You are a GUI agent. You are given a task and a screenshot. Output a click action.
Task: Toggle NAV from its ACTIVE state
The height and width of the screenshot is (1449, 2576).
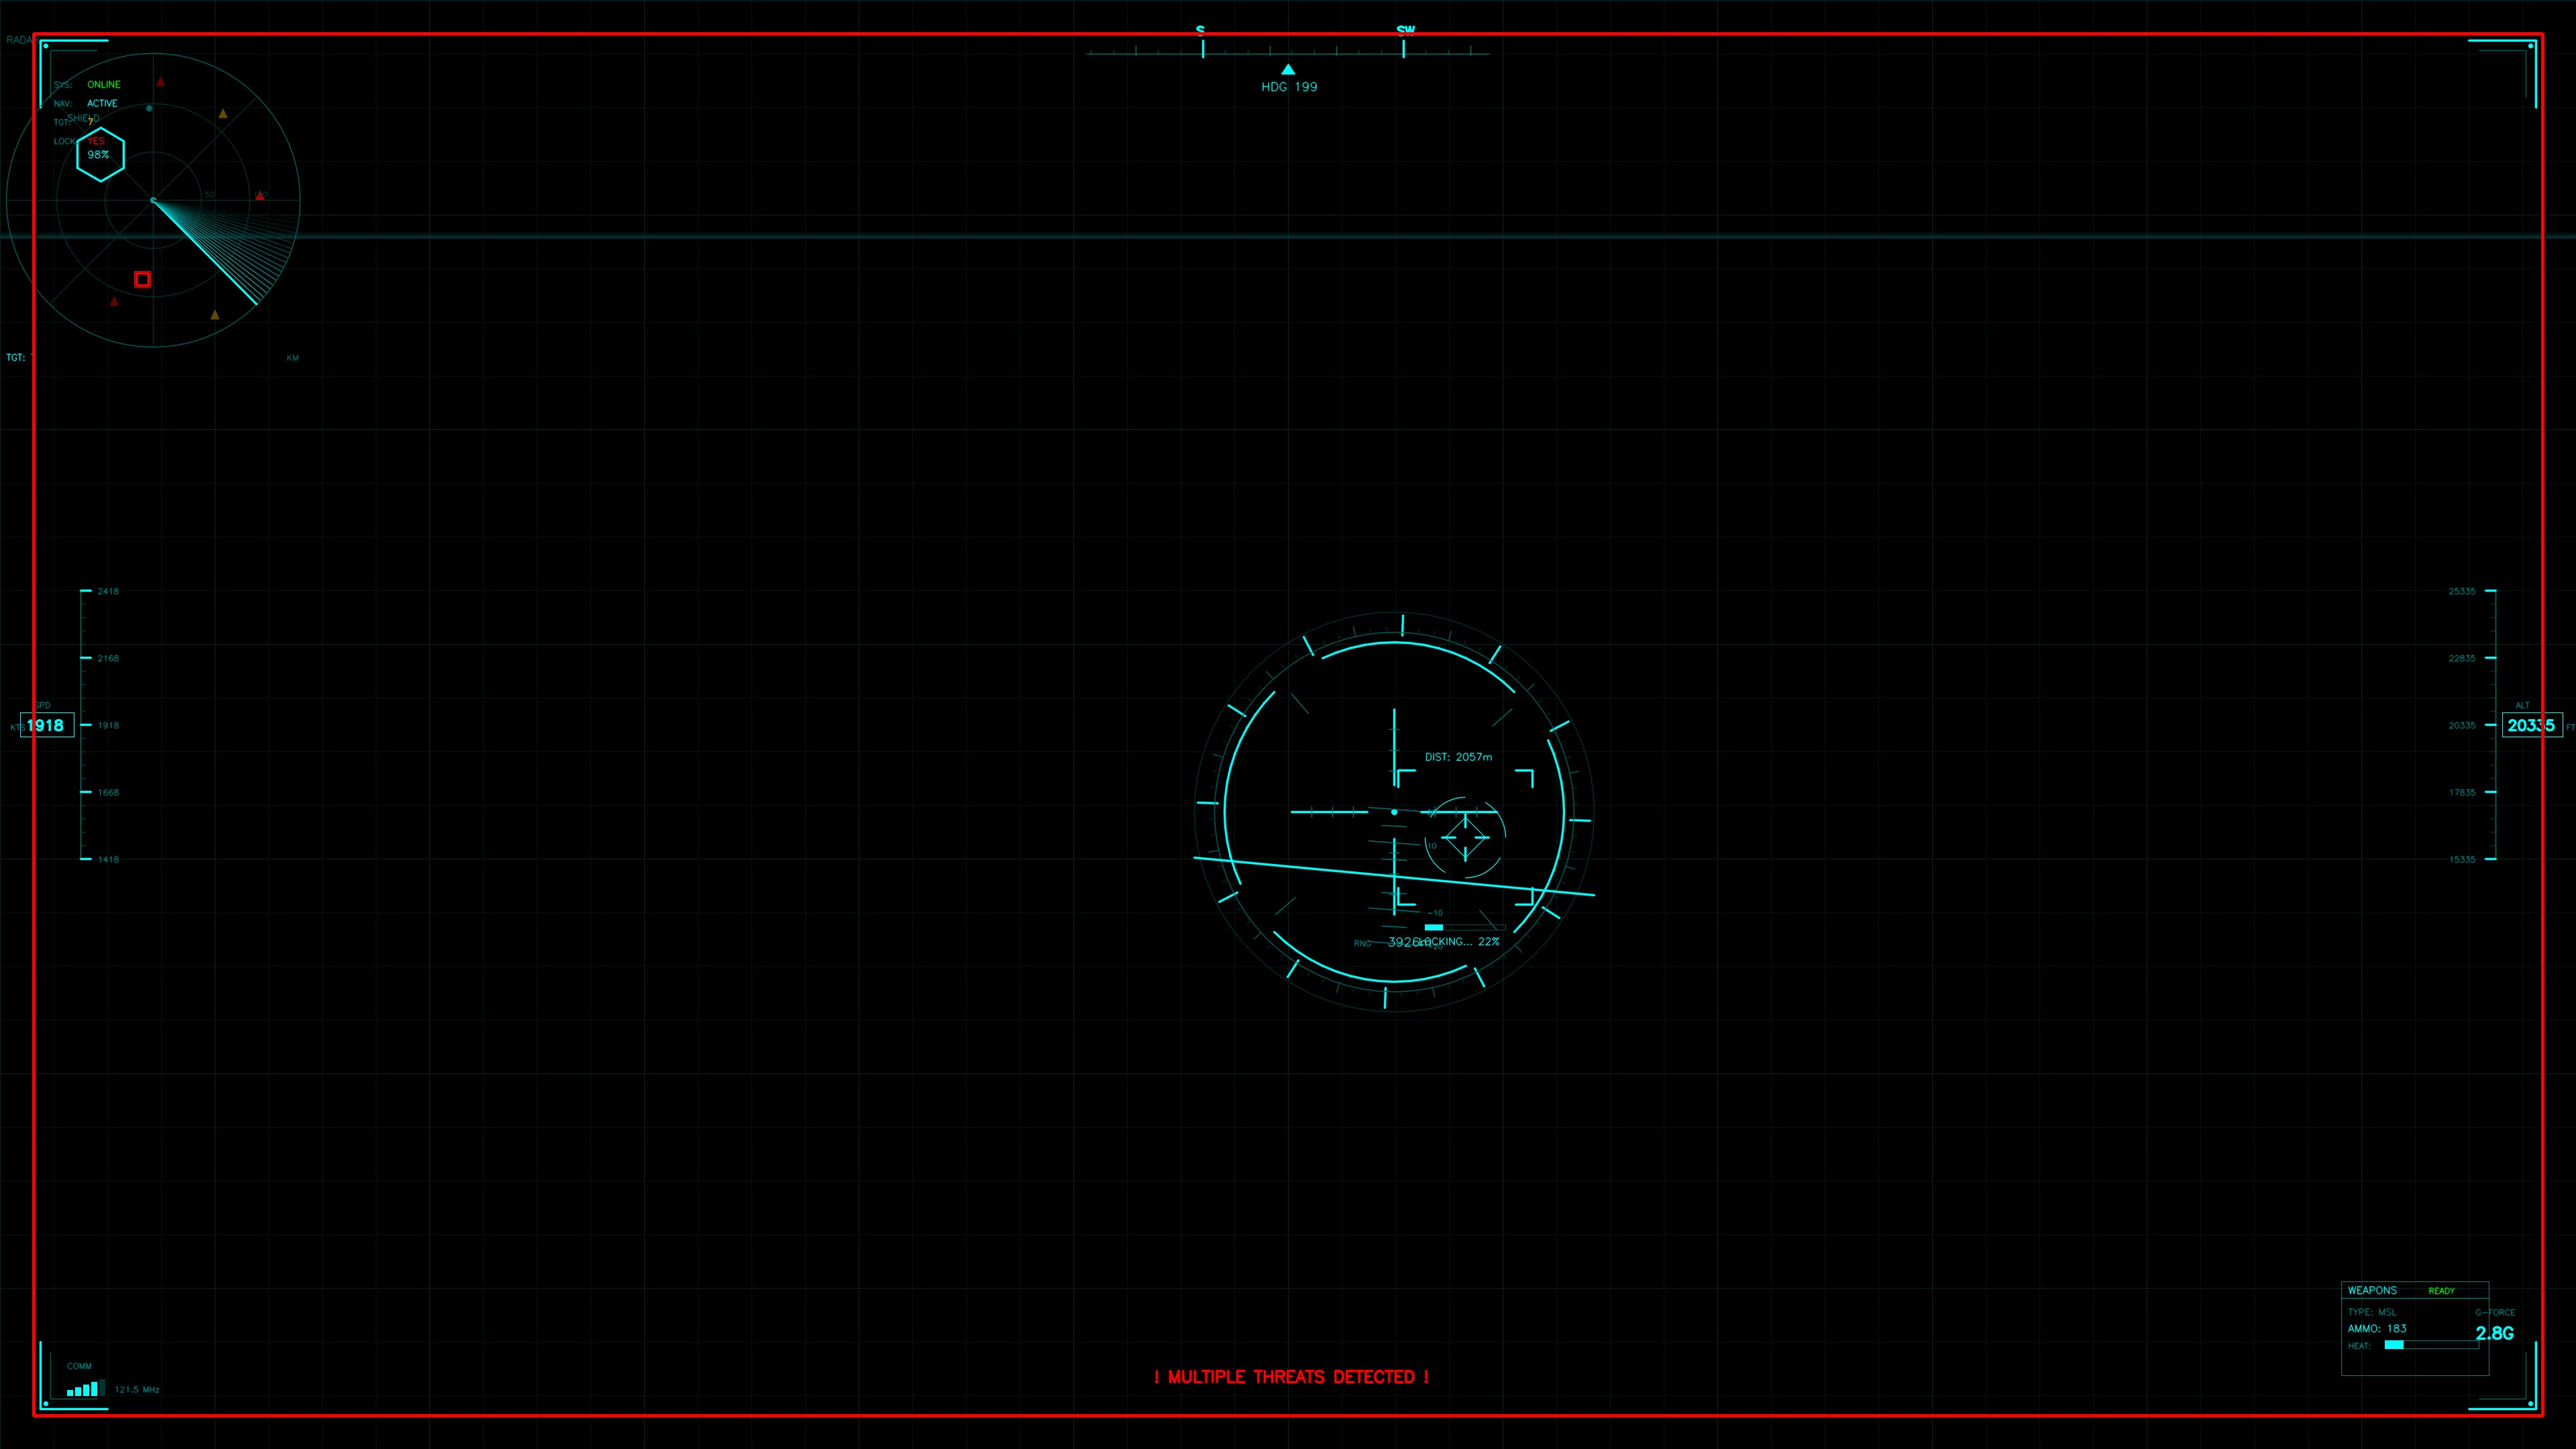pos(102,103)
